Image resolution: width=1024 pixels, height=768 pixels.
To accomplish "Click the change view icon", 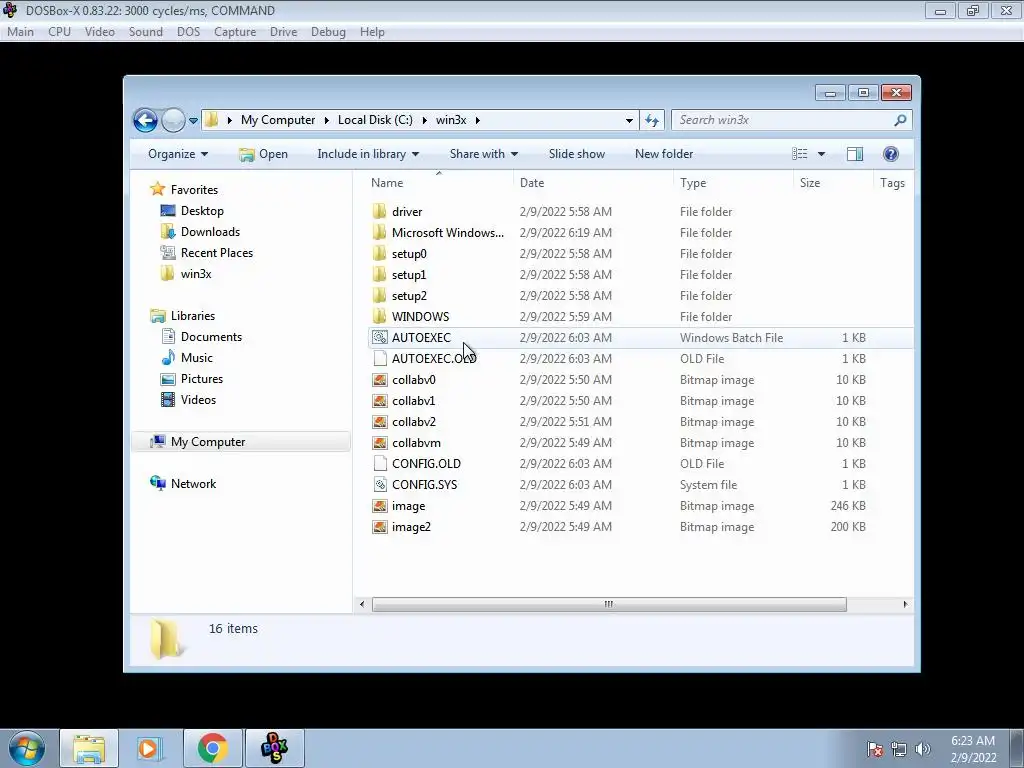I will [799, 154].
